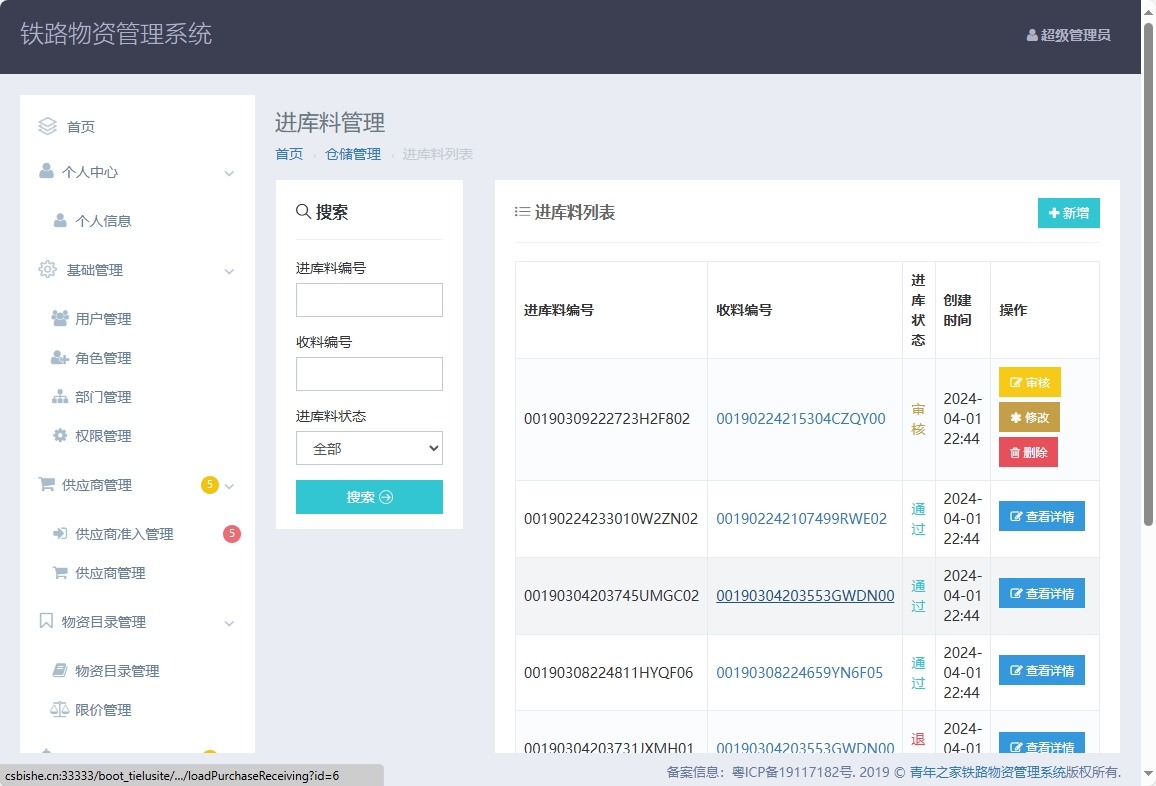
Task: Open 用户管理 via its users icon
Action: (60, 318)
